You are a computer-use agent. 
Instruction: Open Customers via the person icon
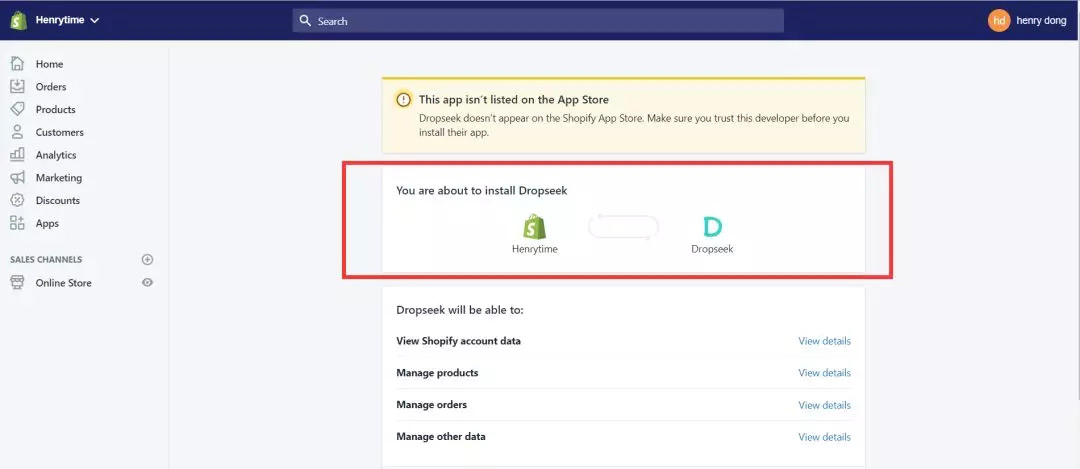pos(17,132)
